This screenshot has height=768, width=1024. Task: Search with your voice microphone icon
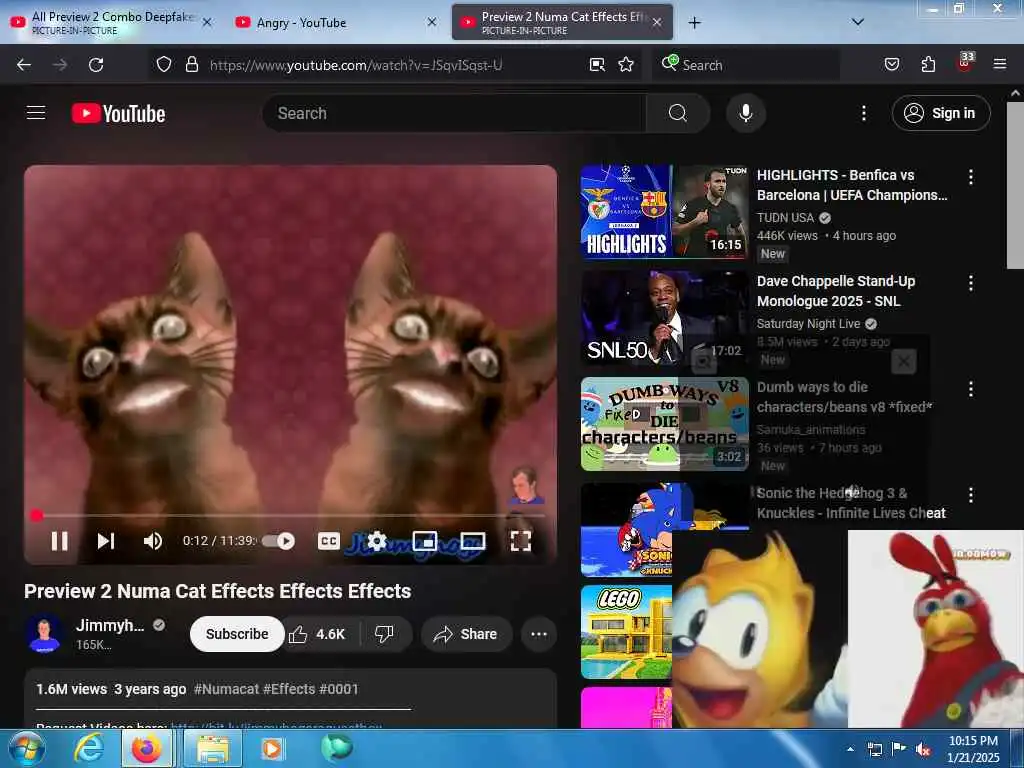[746, 113]
